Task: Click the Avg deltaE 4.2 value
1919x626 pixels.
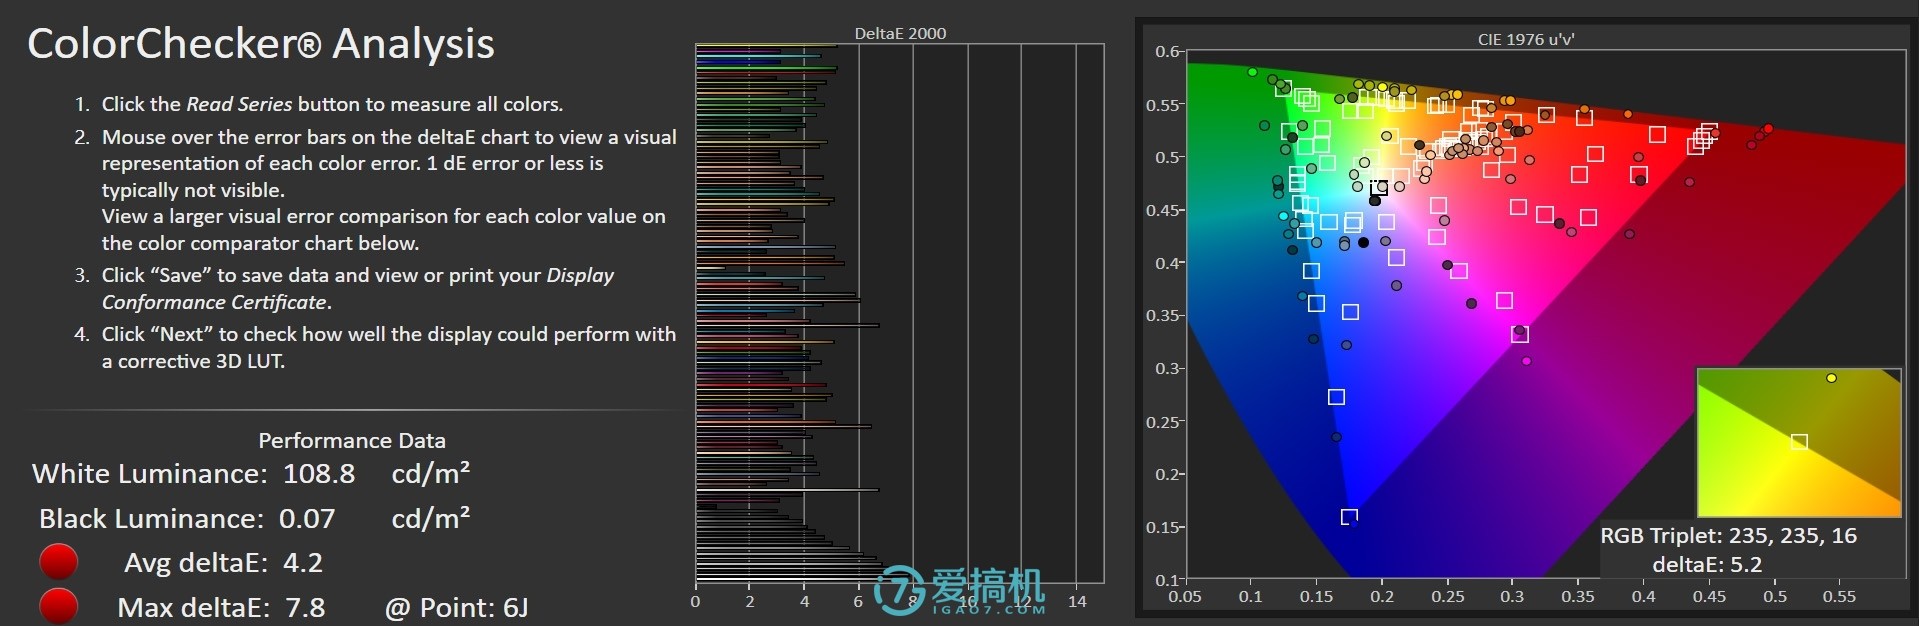Action: (x=303, y=562)
